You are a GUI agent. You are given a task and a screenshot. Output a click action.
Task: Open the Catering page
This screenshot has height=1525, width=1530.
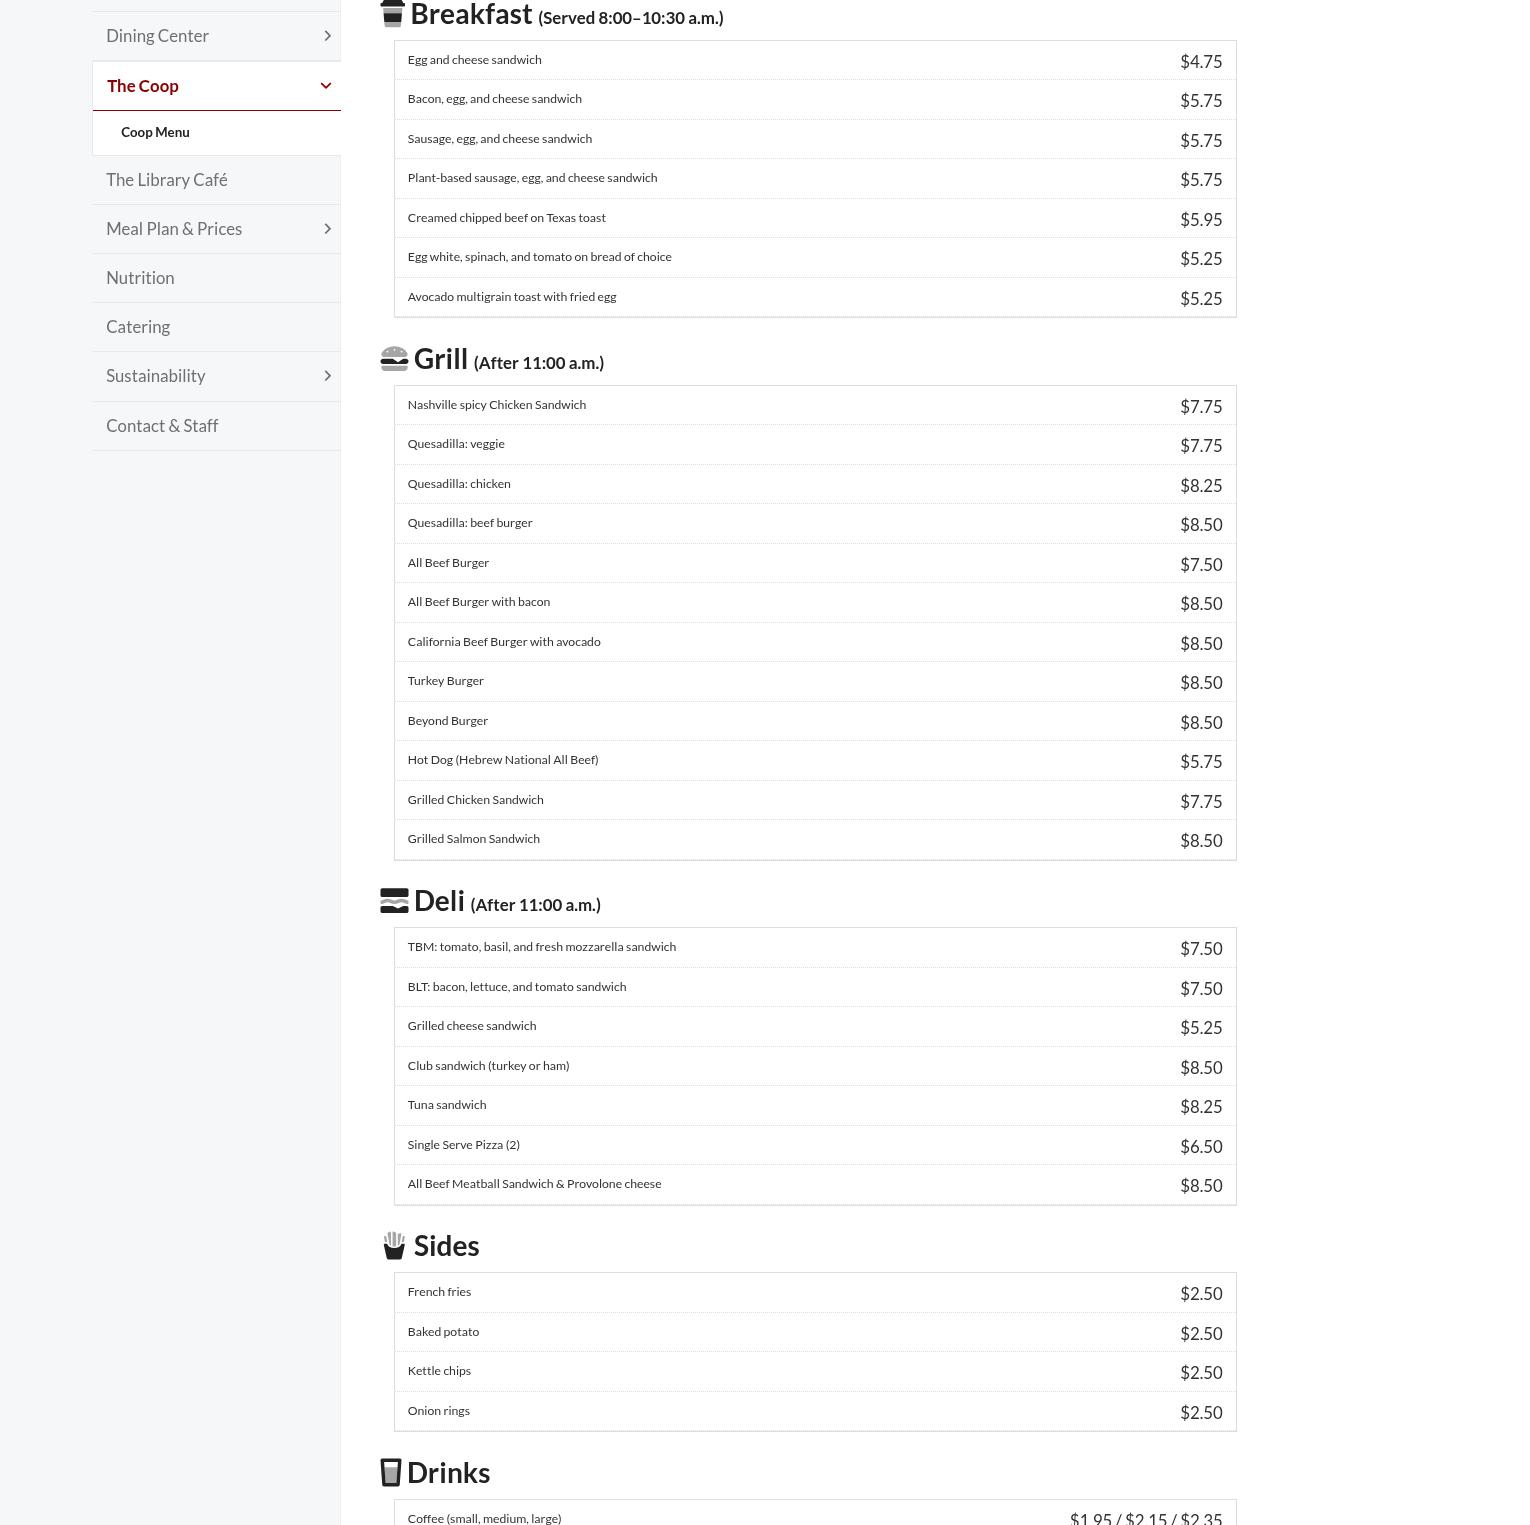138,326
